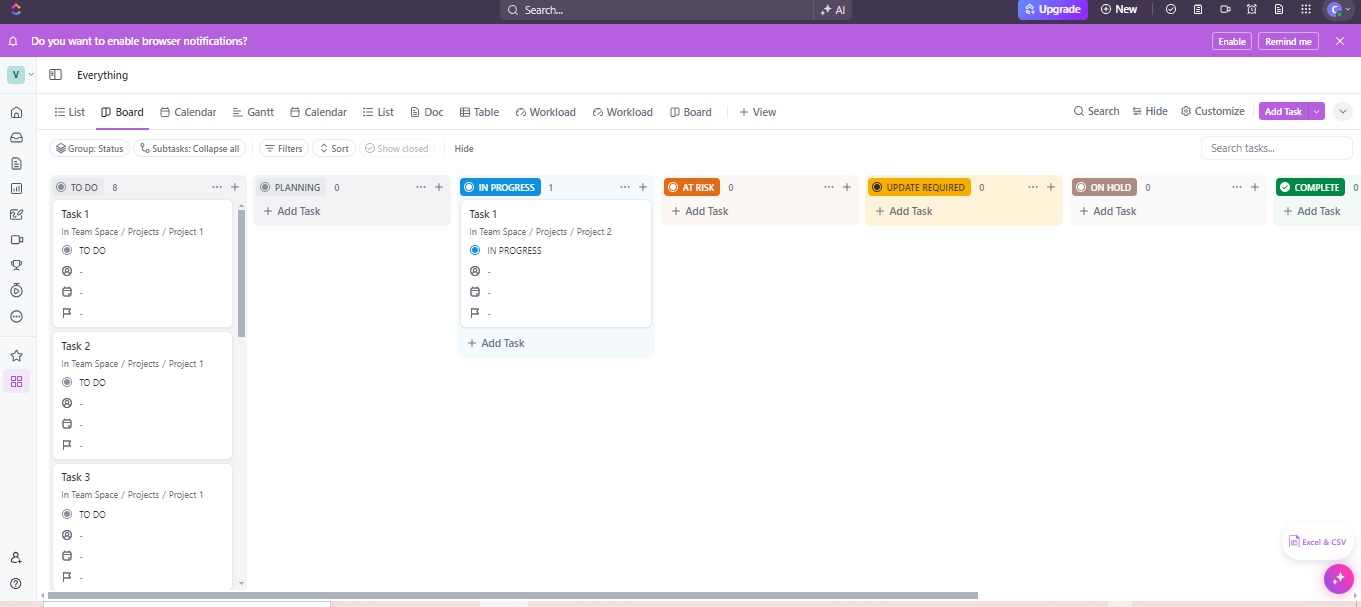Open the Sort dropdown

(x=334, y=148)
